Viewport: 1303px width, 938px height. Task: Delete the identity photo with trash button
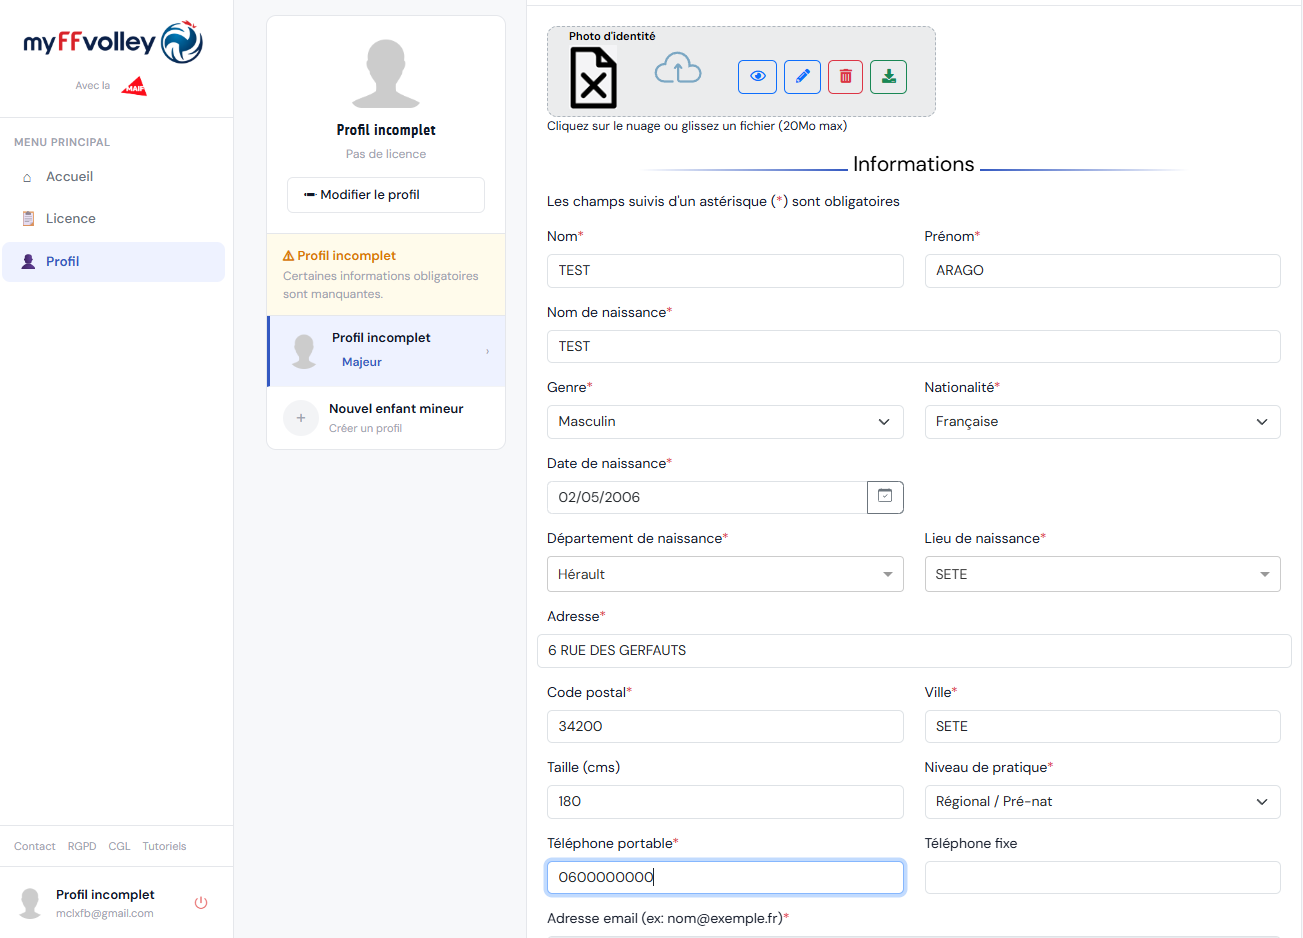click(845, 77)
